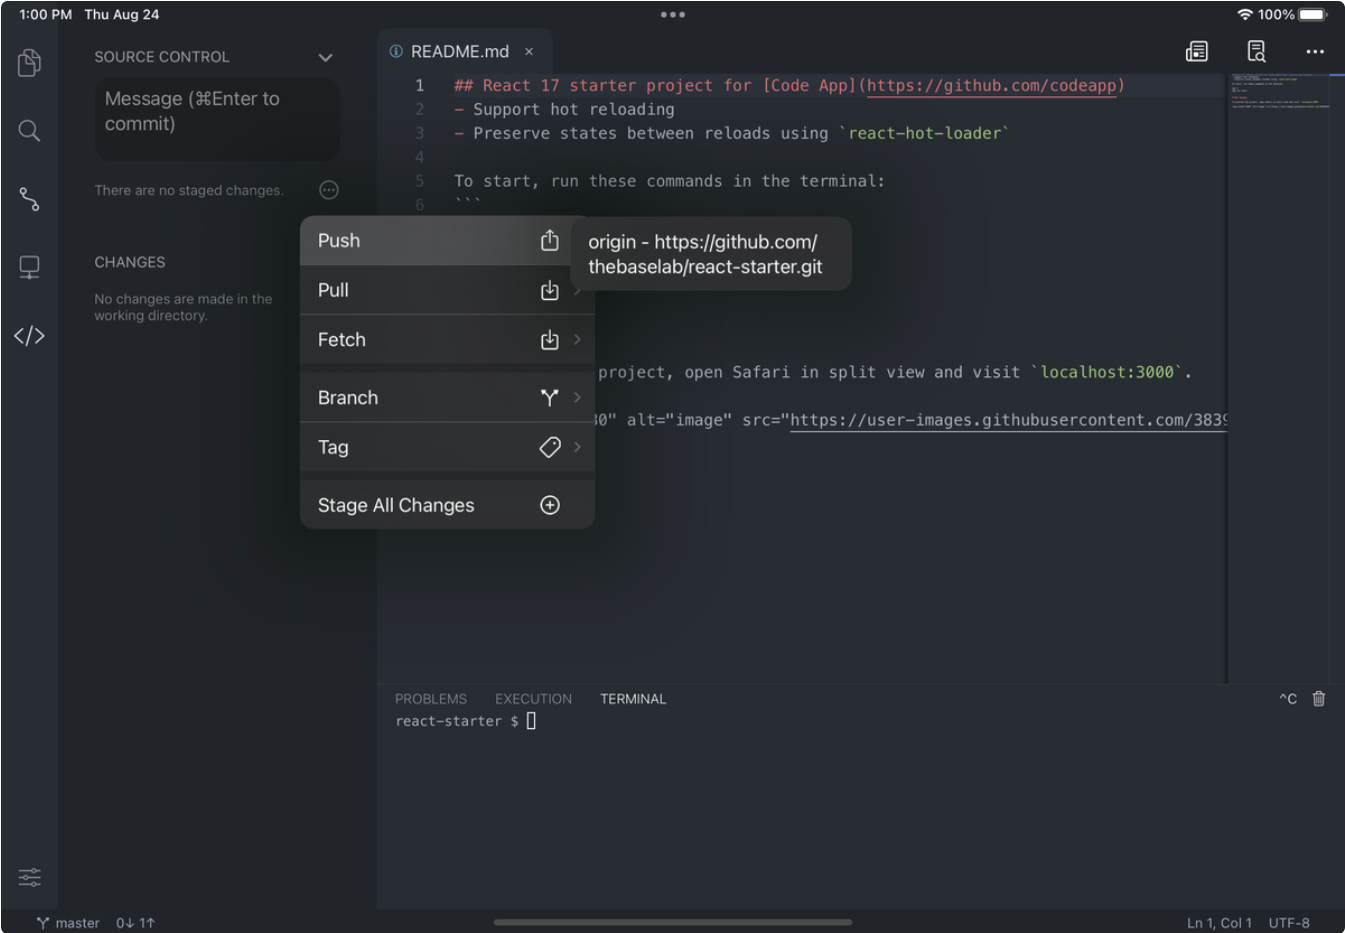Screen dimensions: 1345x933
Task: Select Tag from the context menu
Action: coord(447,447)
